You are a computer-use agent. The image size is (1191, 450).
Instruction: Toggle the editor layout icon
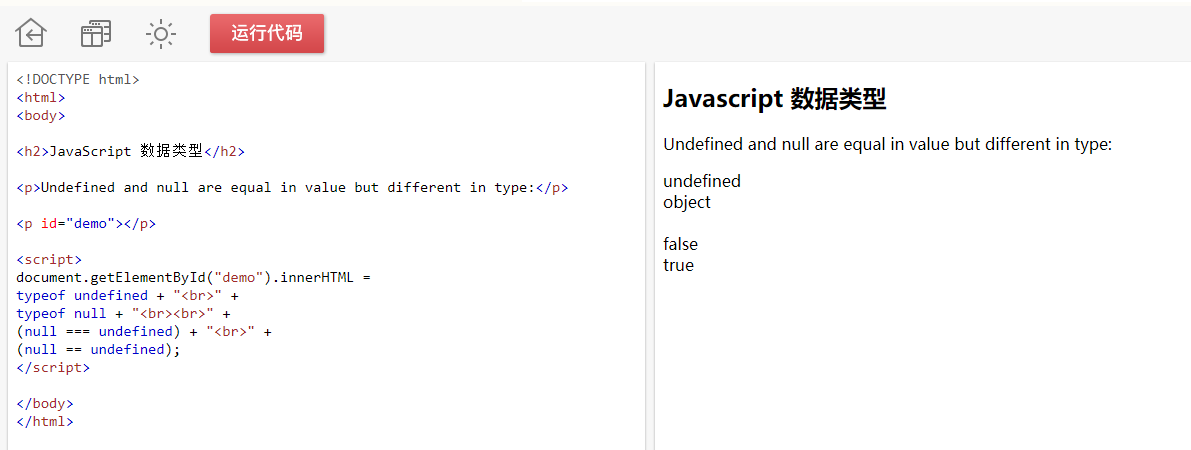pyautogui.click(x=96, y=33)
